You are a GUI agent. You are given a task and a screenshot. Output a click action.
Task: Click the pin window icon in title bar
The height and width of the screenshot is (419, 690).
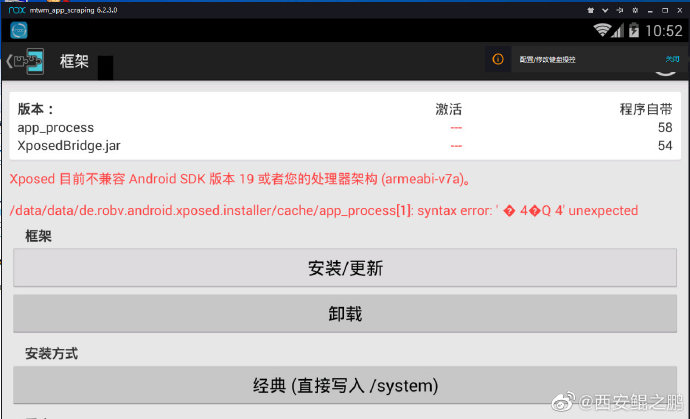[x=620, y=10]
